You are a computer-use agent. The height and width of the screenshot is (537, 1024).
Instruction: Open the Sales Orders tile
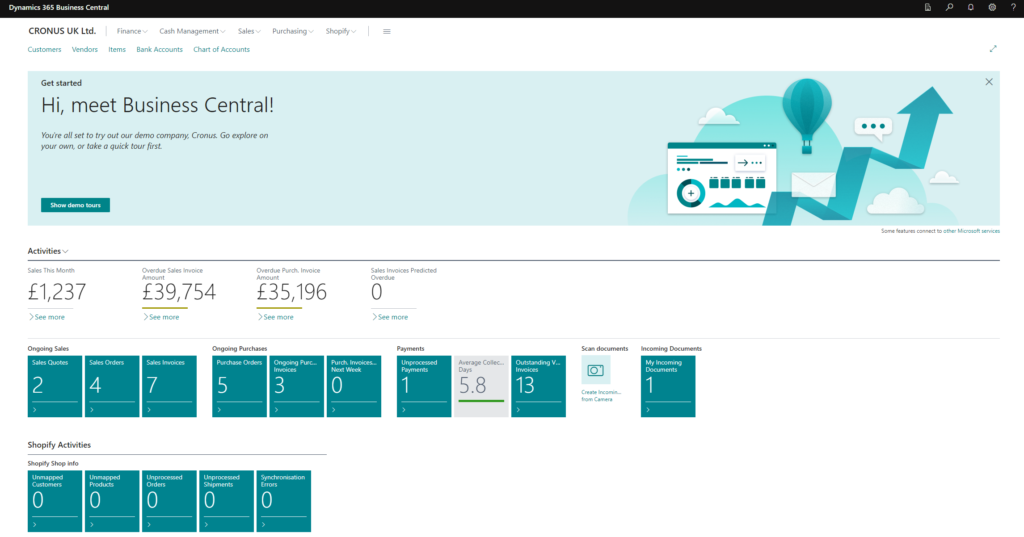coord(112,386)
